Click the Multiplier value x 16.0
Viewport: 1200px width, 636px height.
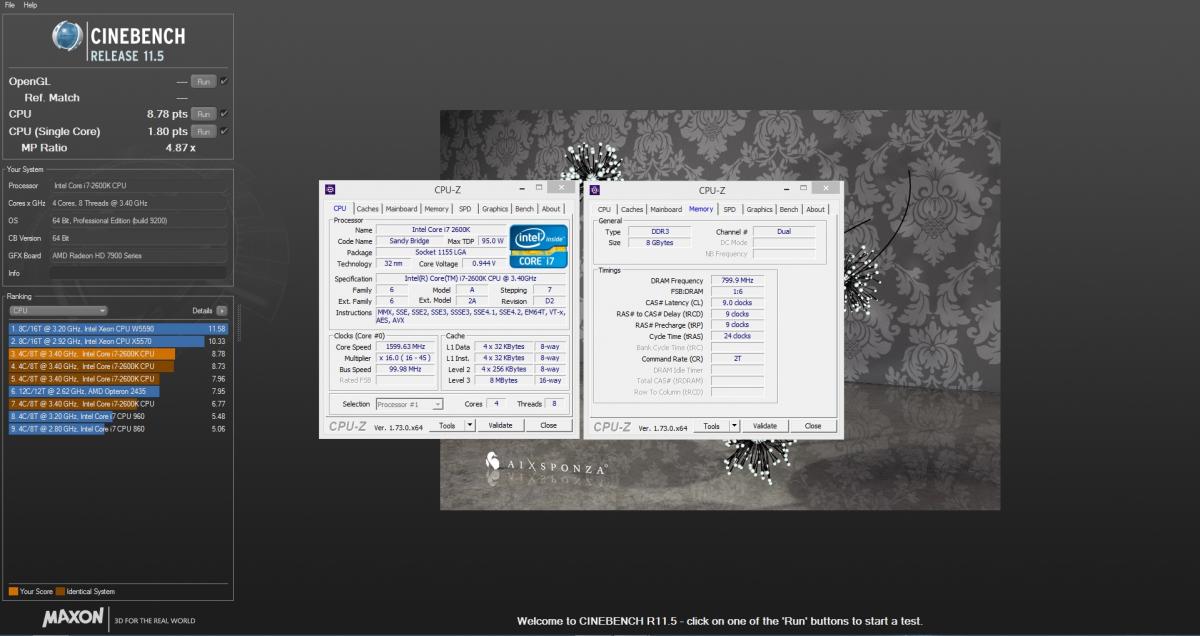tap(404, 357)
